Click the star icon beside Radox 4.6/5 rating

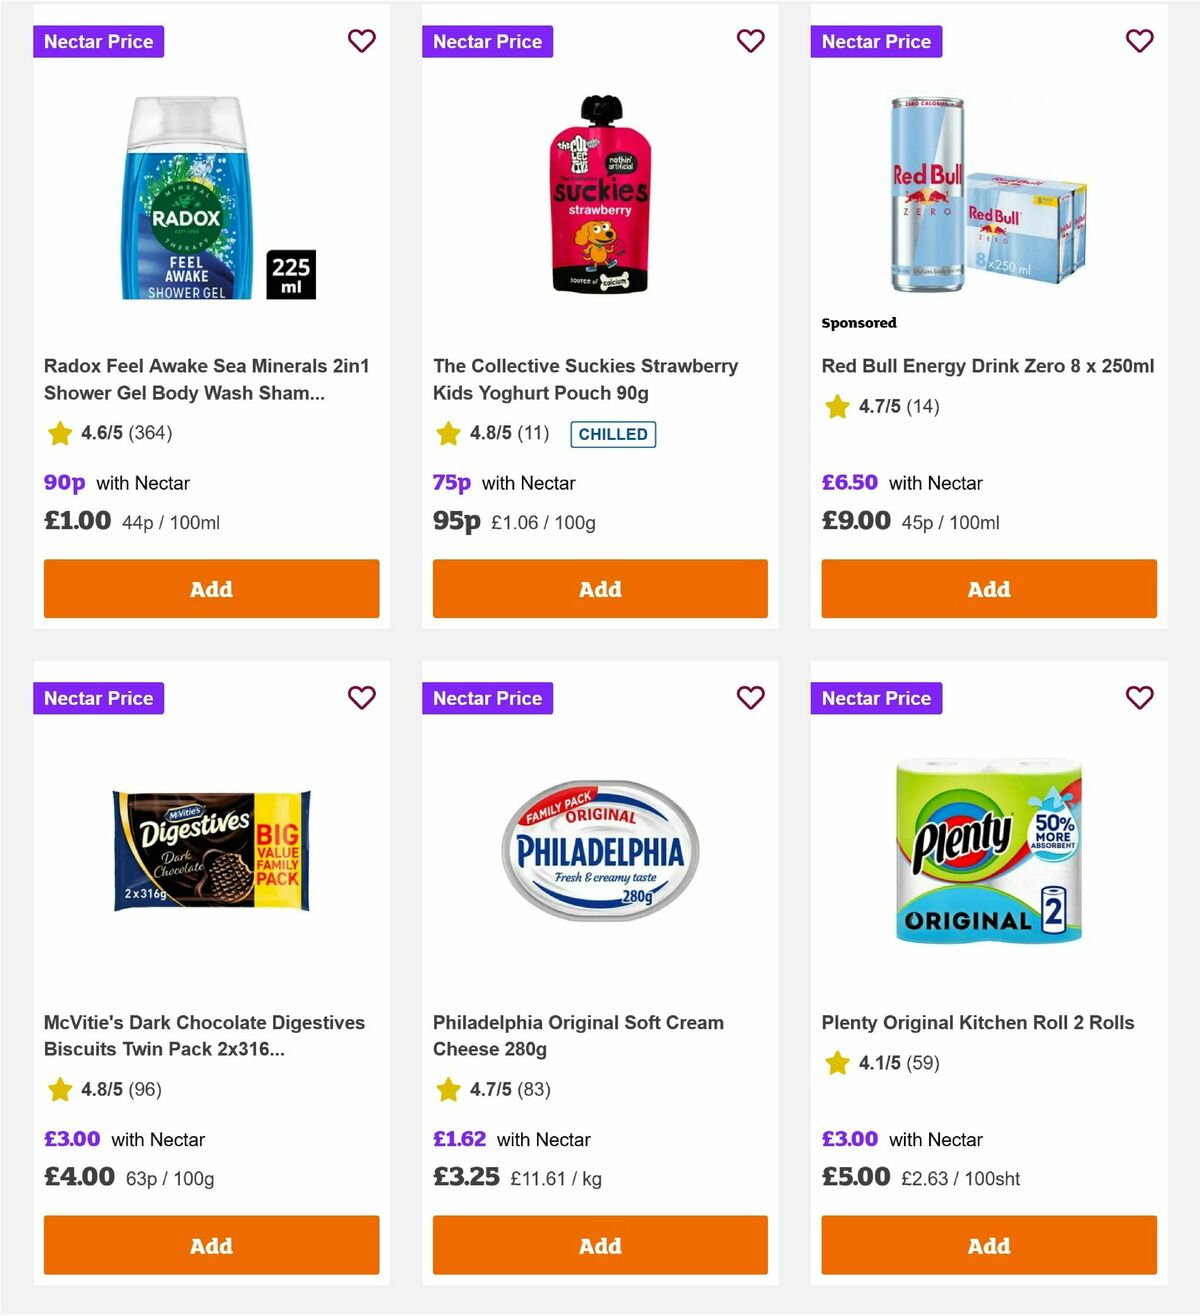click(x=59, y=433)
